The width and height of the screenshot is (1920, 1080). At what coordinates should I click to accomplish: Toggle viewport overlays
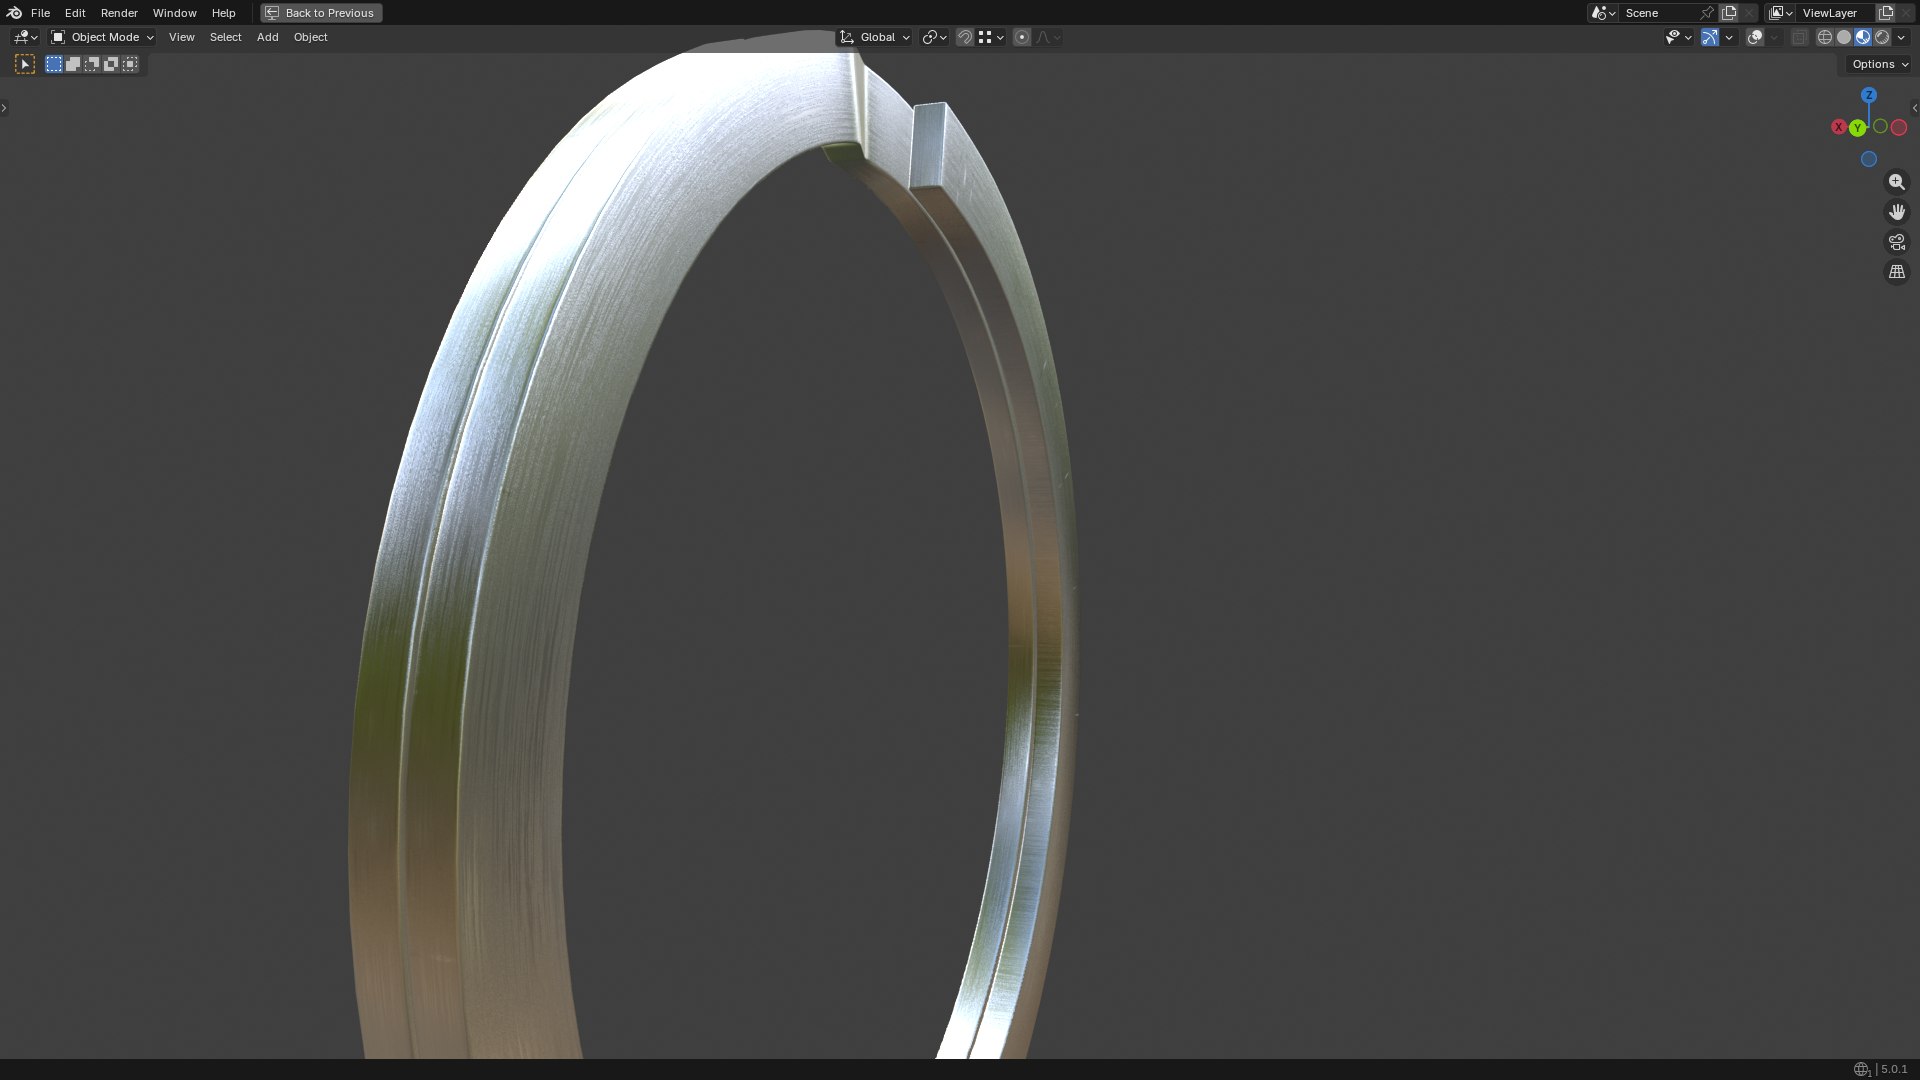coord(1755,37)
